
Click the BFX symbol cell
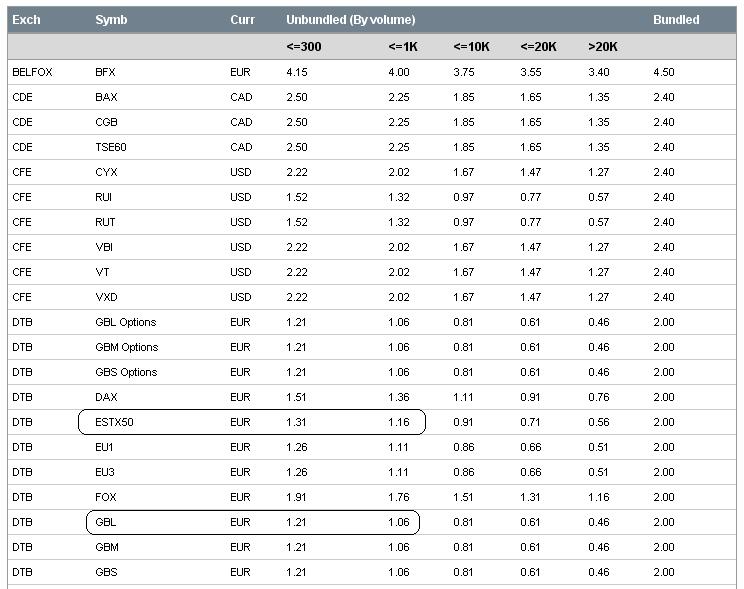106,72
